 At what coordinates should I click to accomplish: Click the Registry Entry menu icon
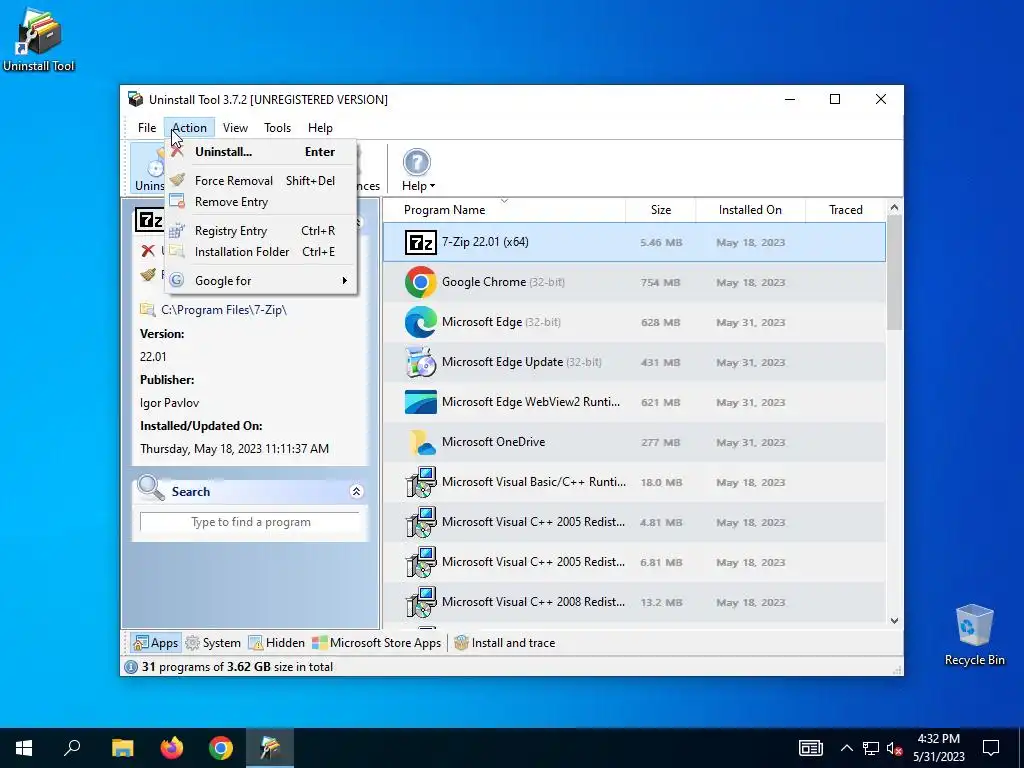point(177,231)
